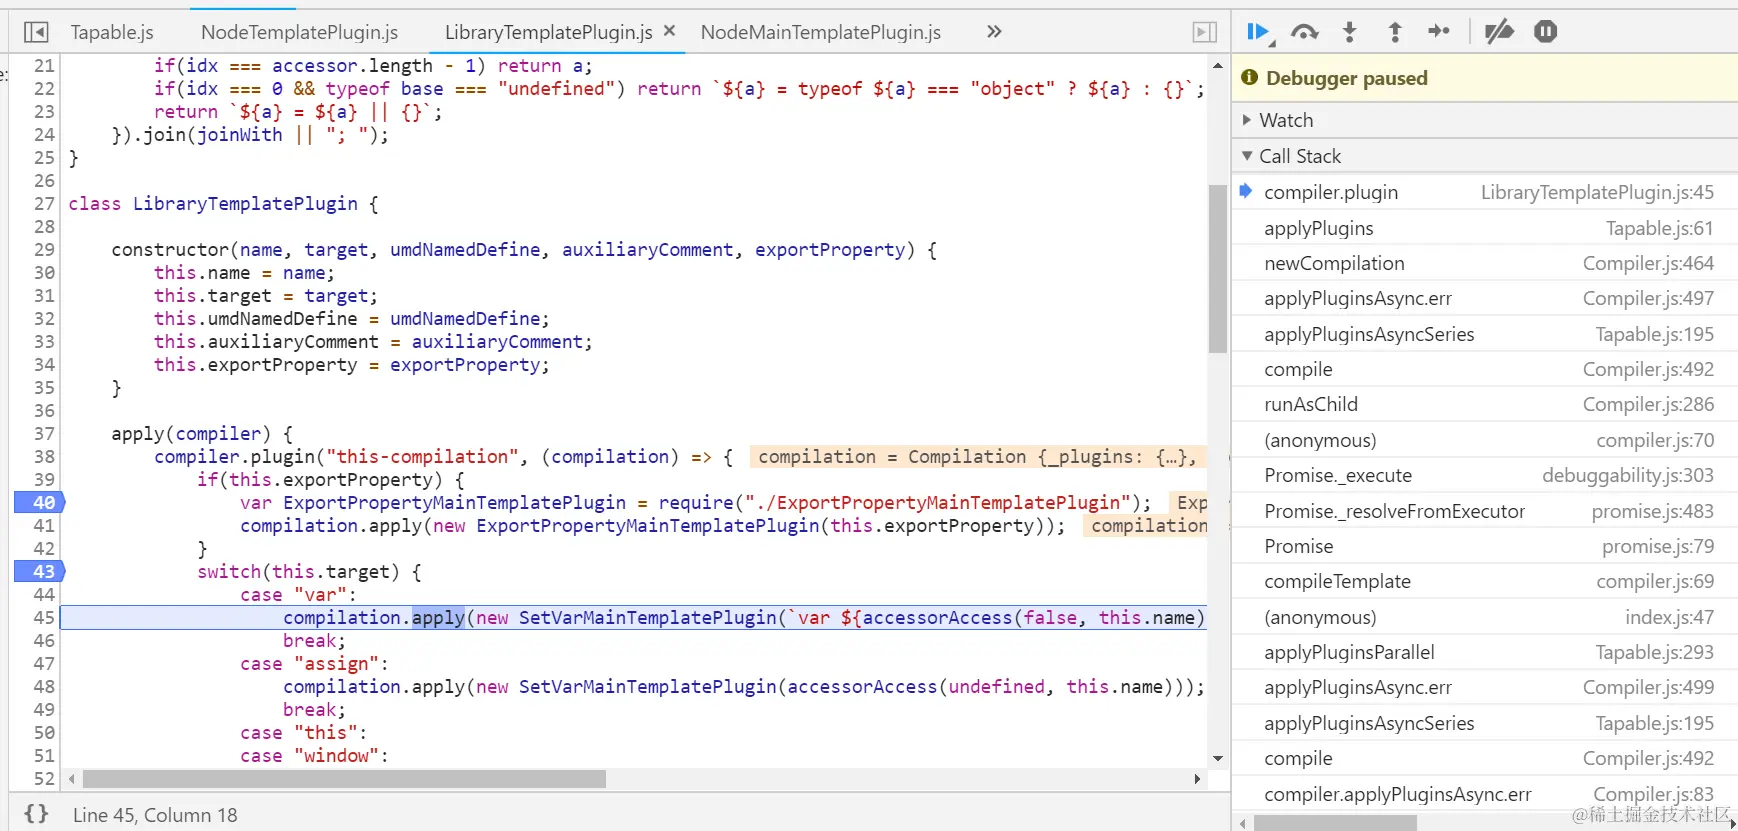Select the LibraryTemplatePlugin.js tab

pos(548,32)
